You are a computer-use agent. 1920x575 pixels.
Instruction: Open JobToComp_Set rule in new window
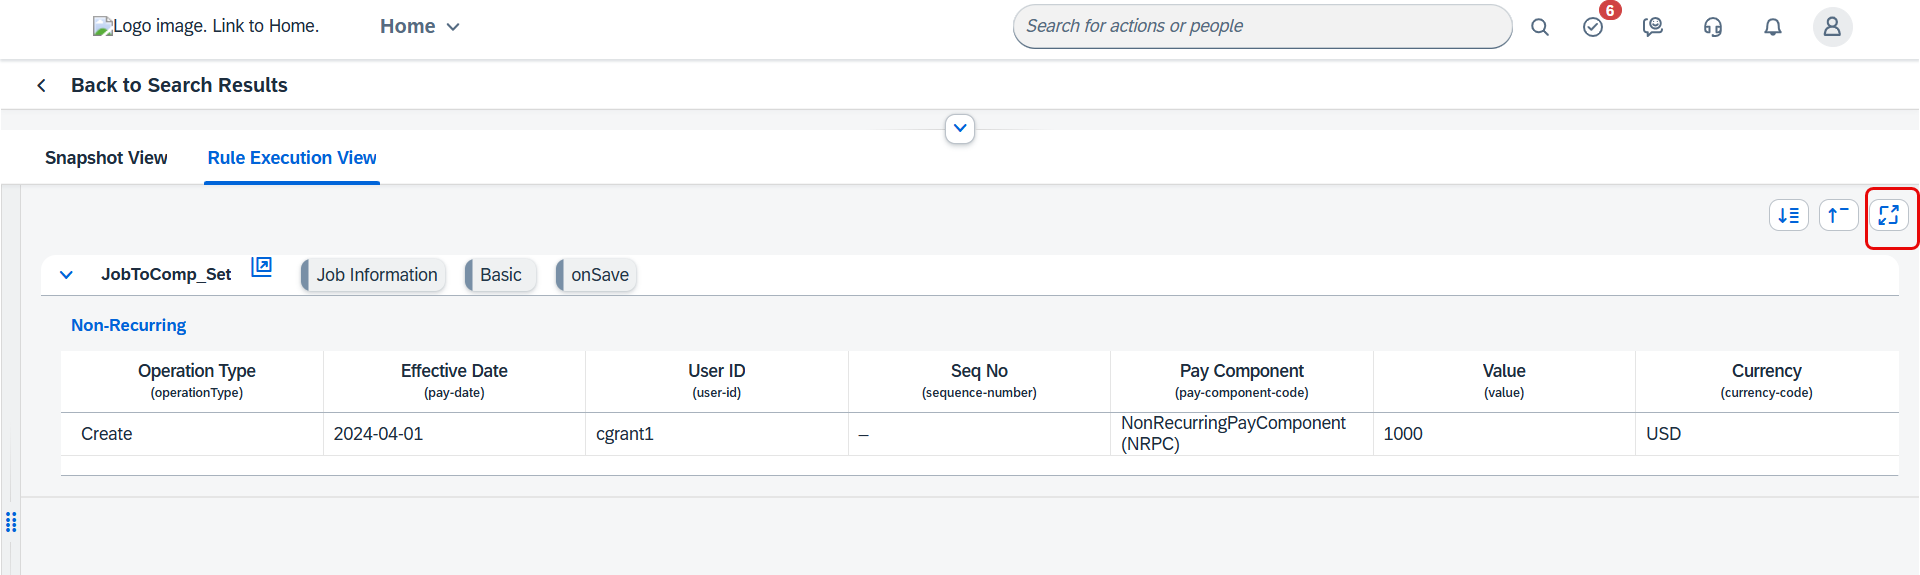pos(261,267)
